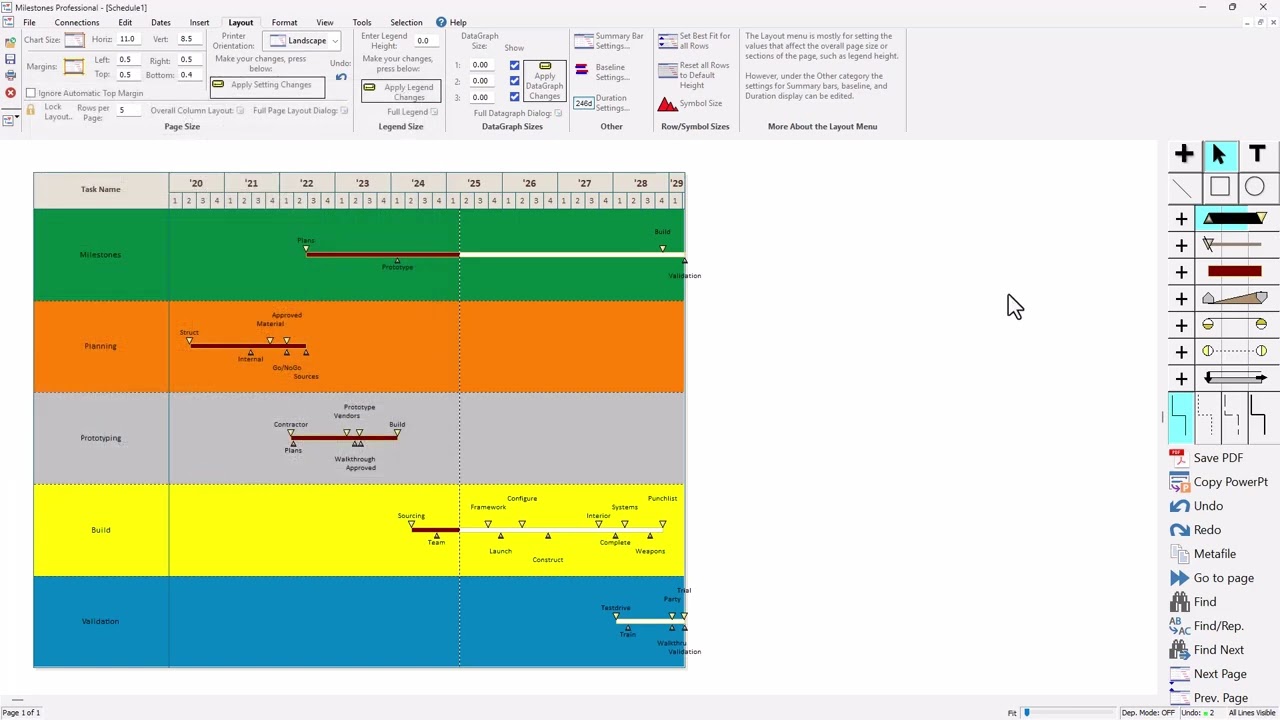
Task: Click the Enter Legend Height field
Action: point(429,41)
